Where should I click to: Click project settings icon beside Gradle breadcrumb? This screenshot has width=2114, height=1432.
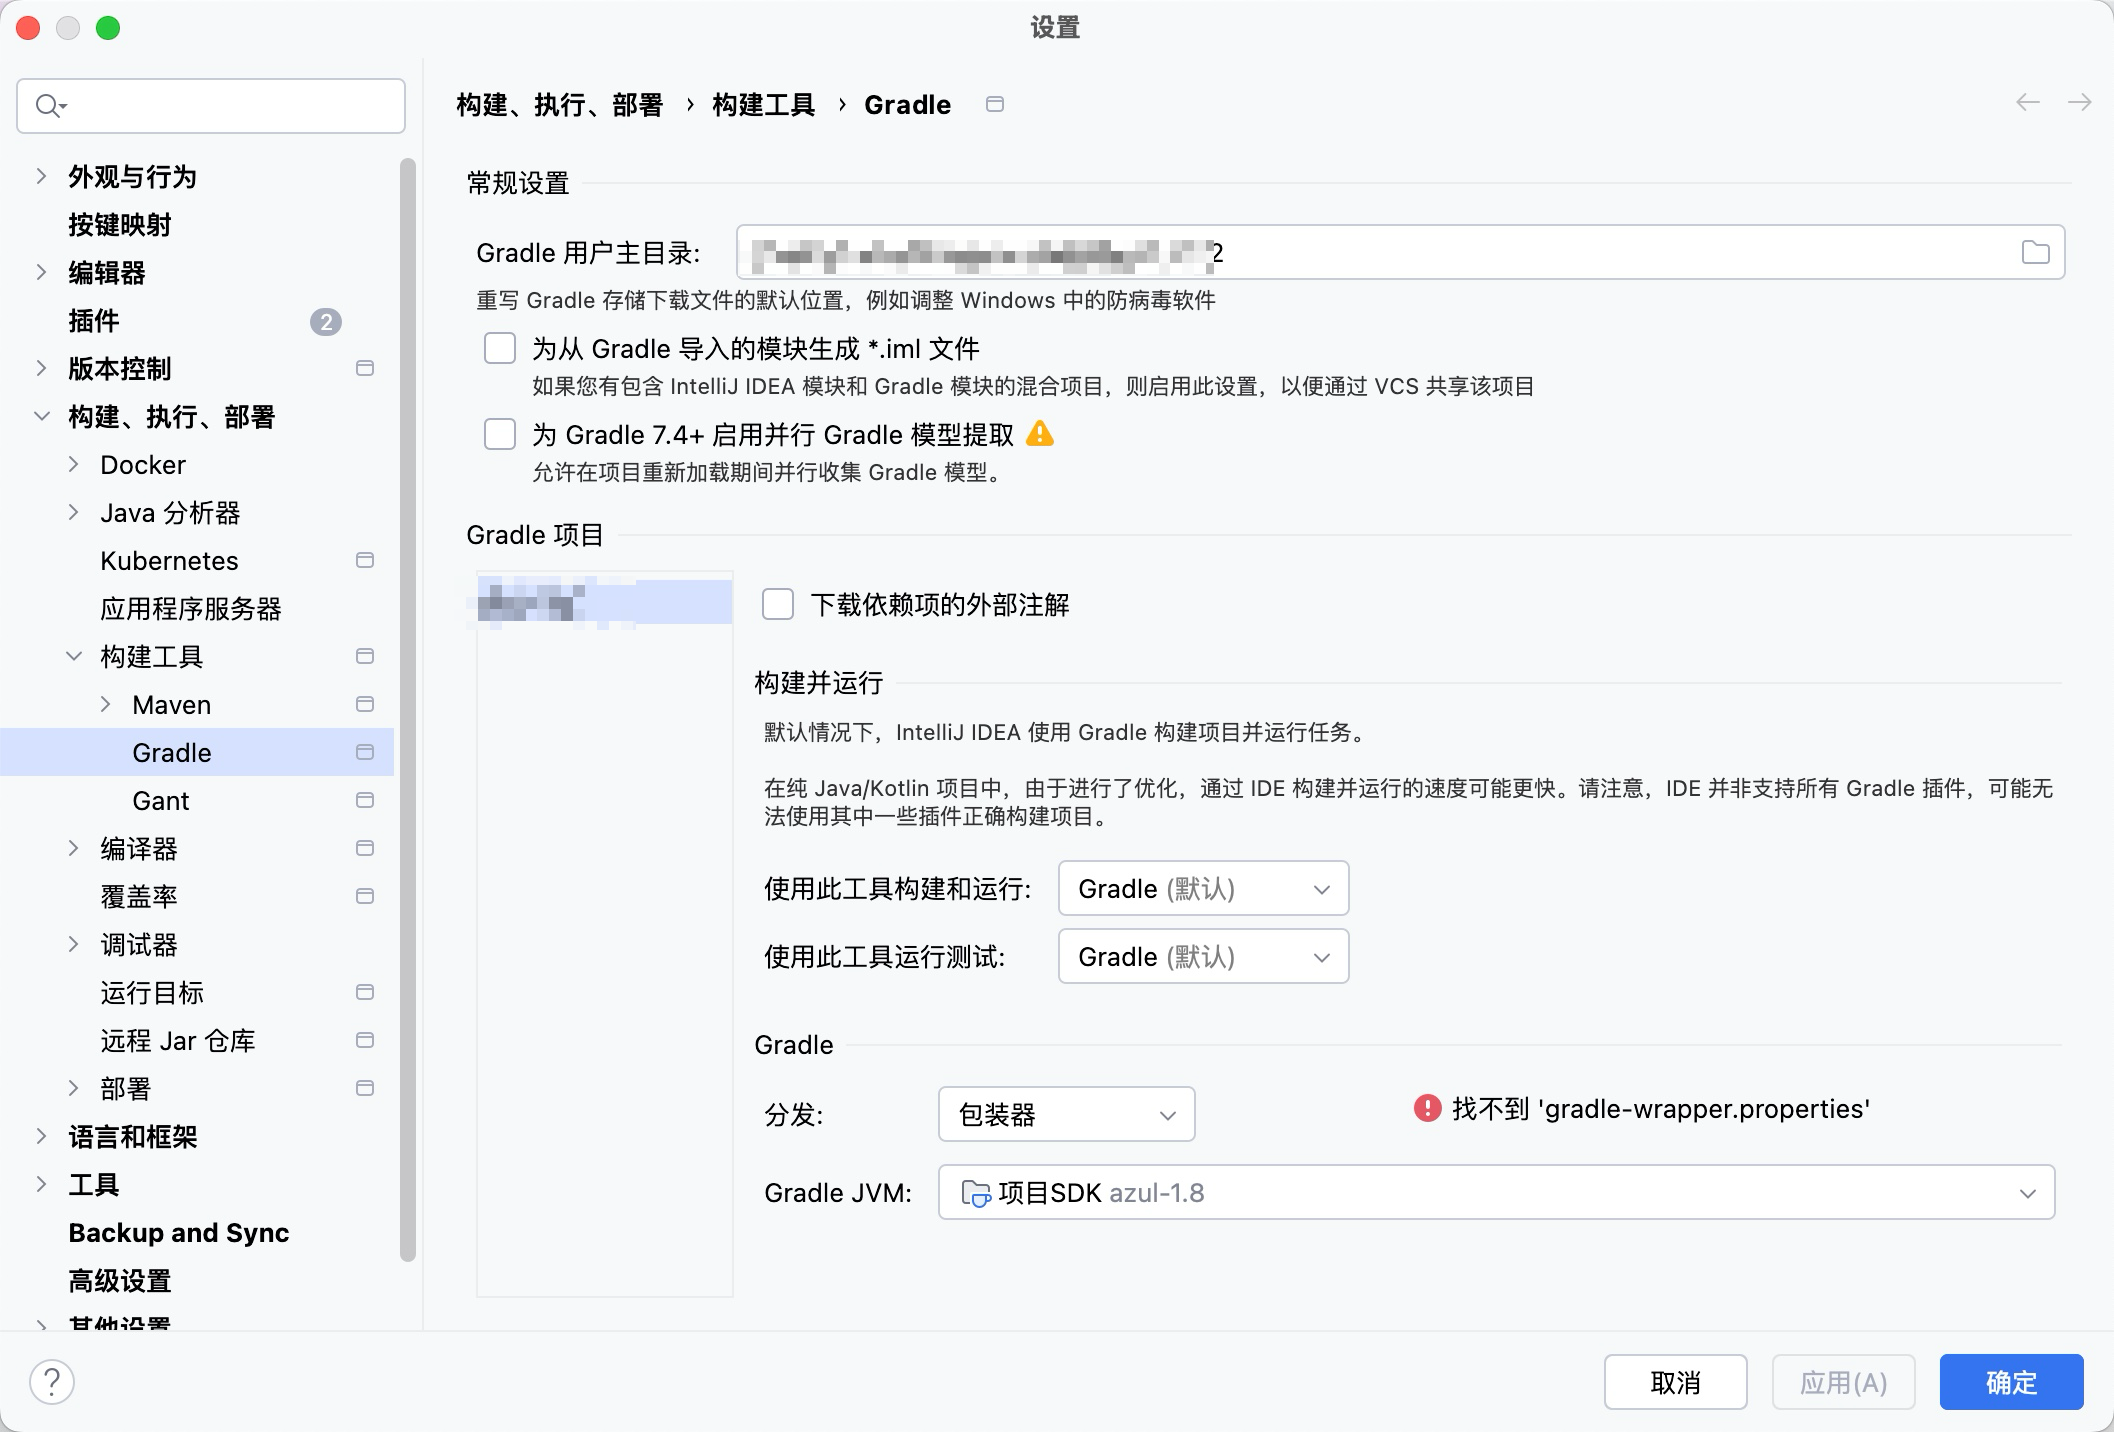[x=994, y=104]
